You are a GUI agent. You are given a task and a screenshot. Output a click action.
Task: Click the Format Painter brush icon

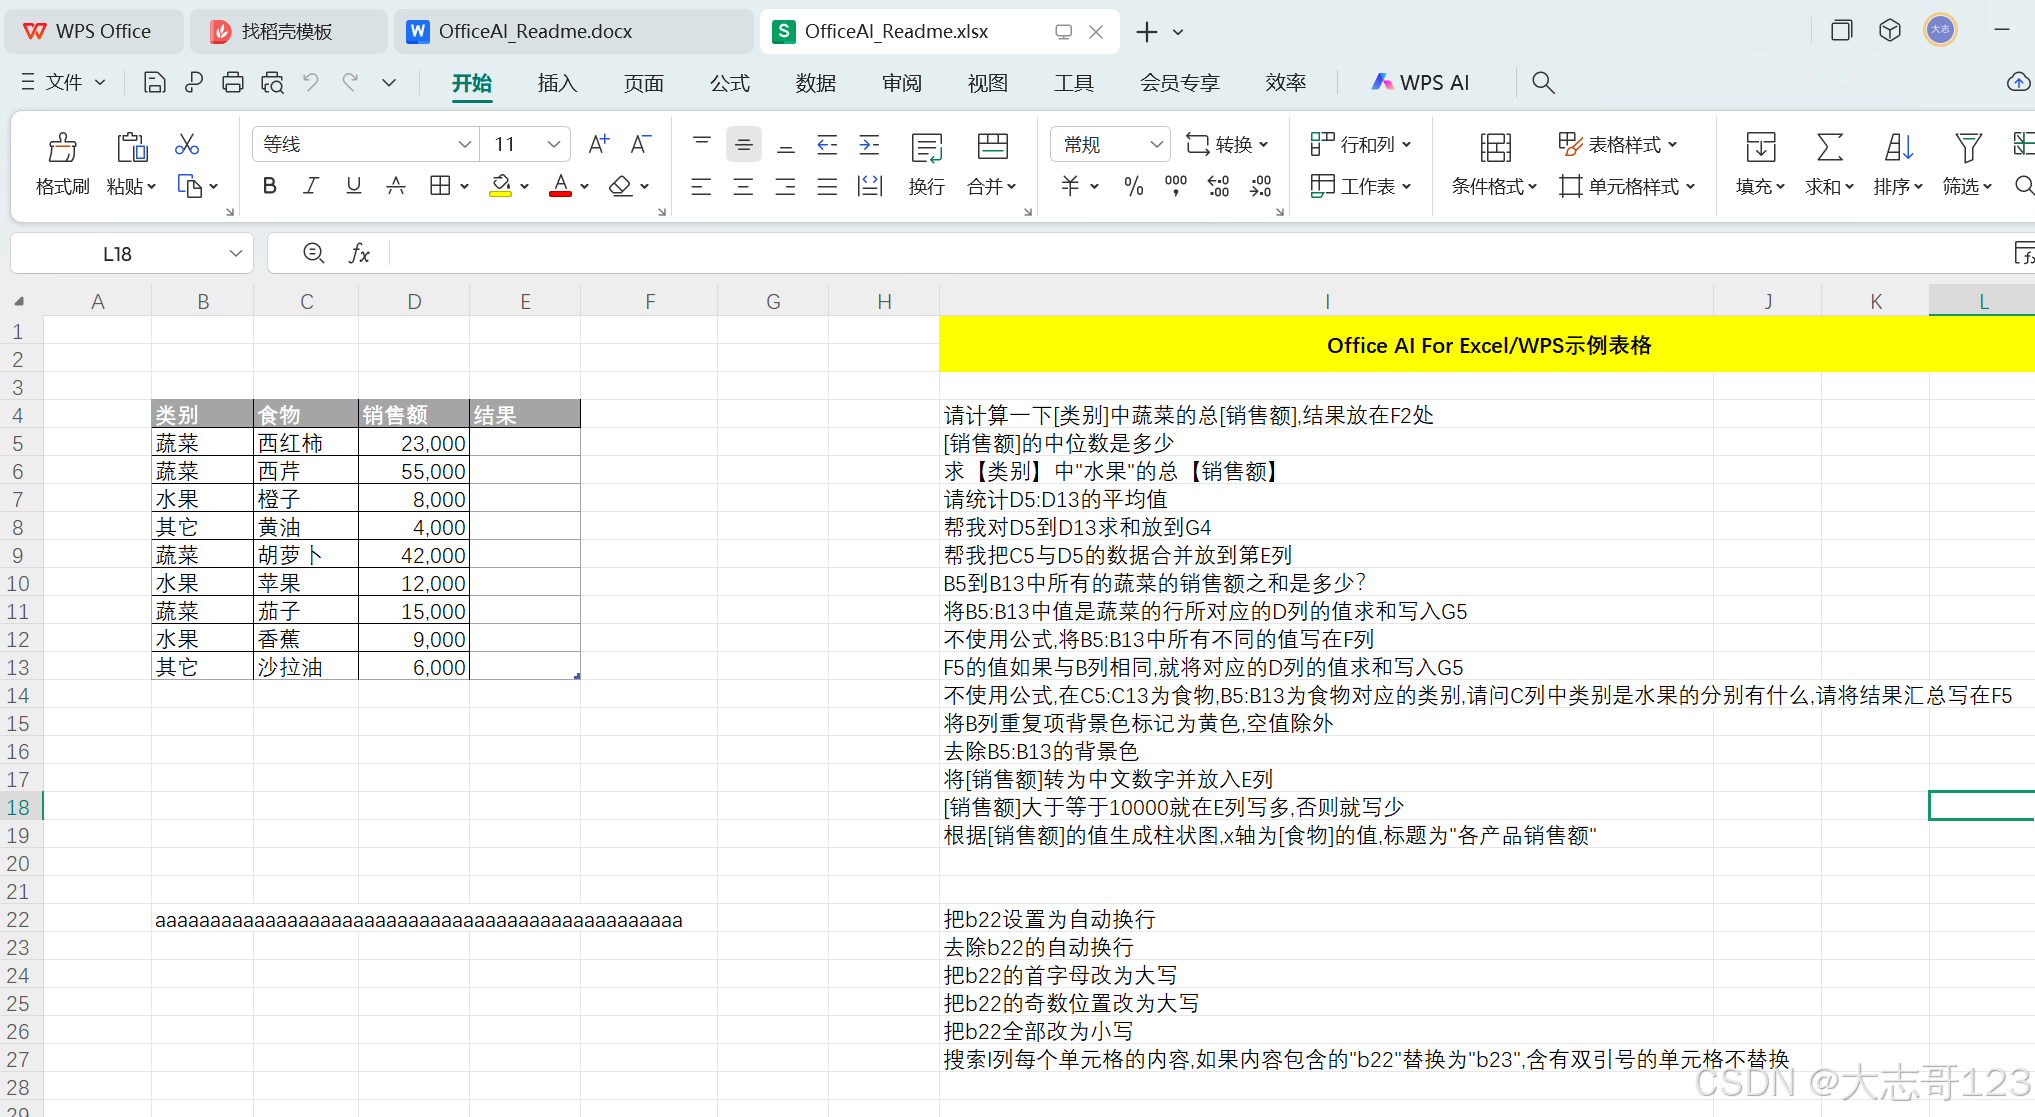(62, 148)
